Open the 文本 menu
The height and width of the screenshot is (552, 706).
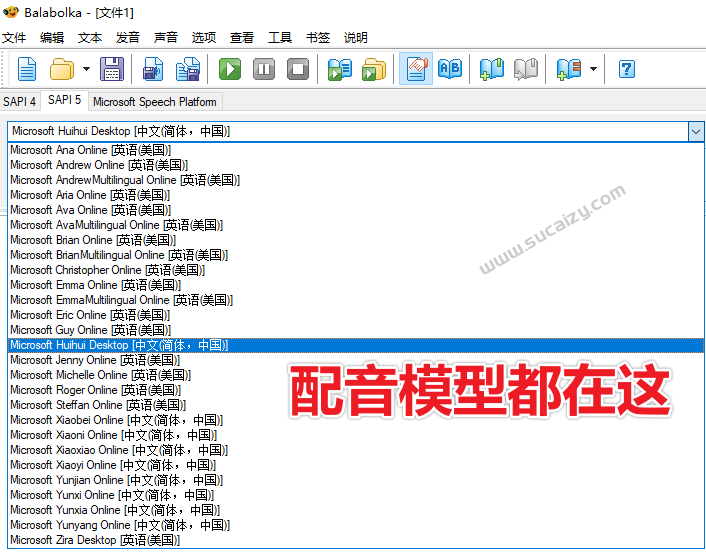(90, 37)
